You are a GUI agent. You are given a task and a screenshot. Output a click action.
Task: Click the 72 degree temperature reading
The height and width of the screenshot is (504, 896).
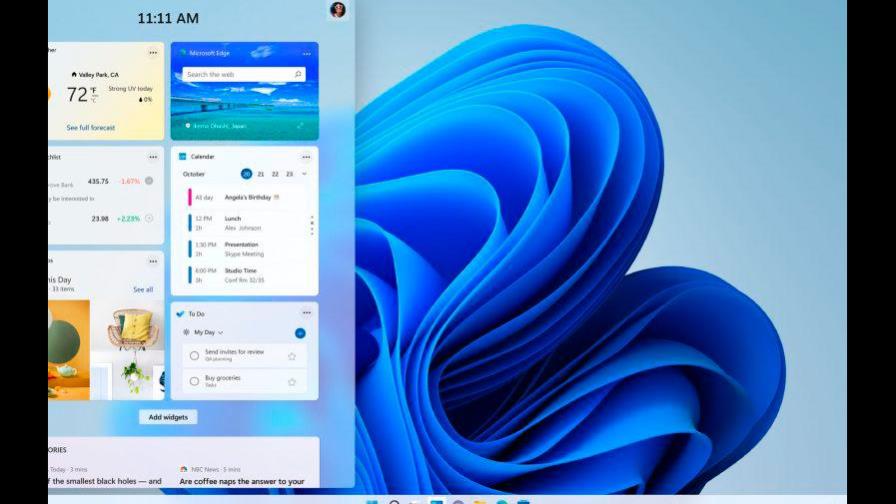[x=78, y=94]
